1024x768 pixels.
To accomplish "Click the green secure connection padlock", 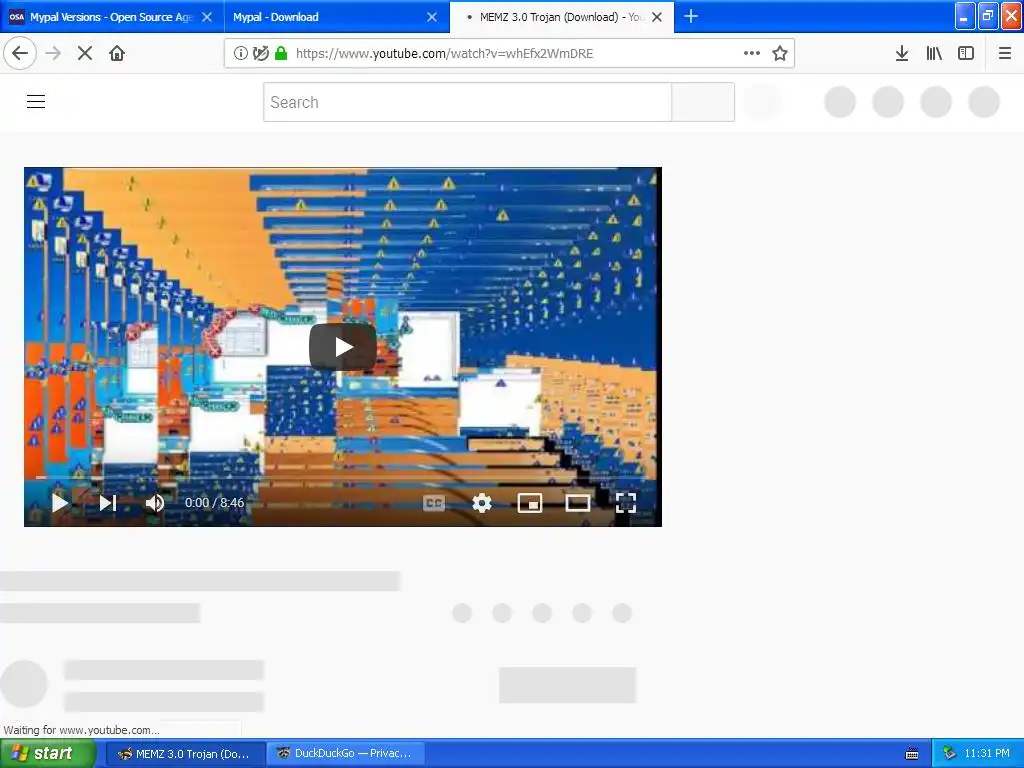I will (281, 53).
